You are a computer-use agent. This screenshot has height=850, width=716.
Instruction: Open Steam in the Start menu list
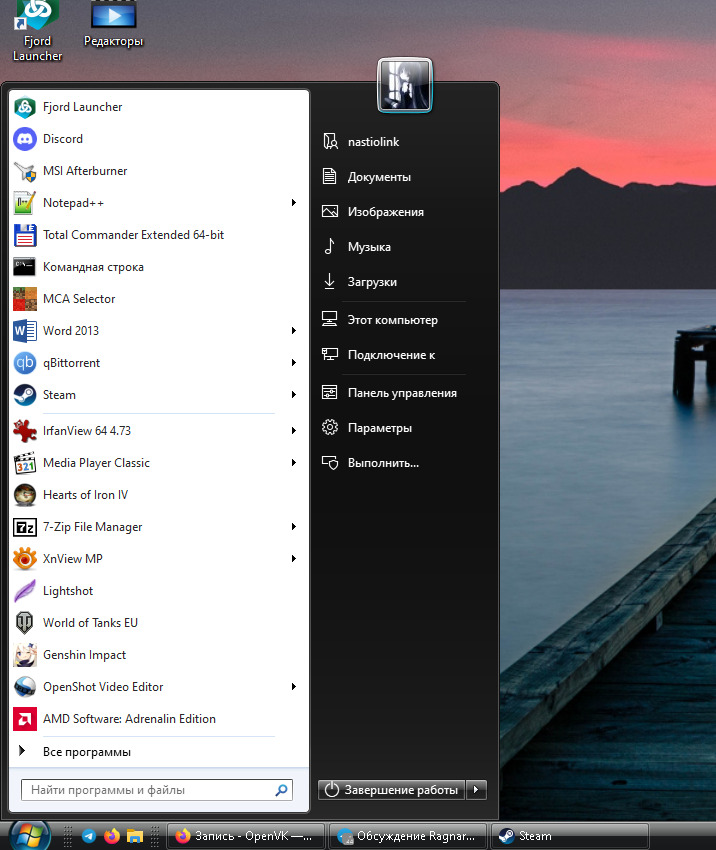(158, 395)
